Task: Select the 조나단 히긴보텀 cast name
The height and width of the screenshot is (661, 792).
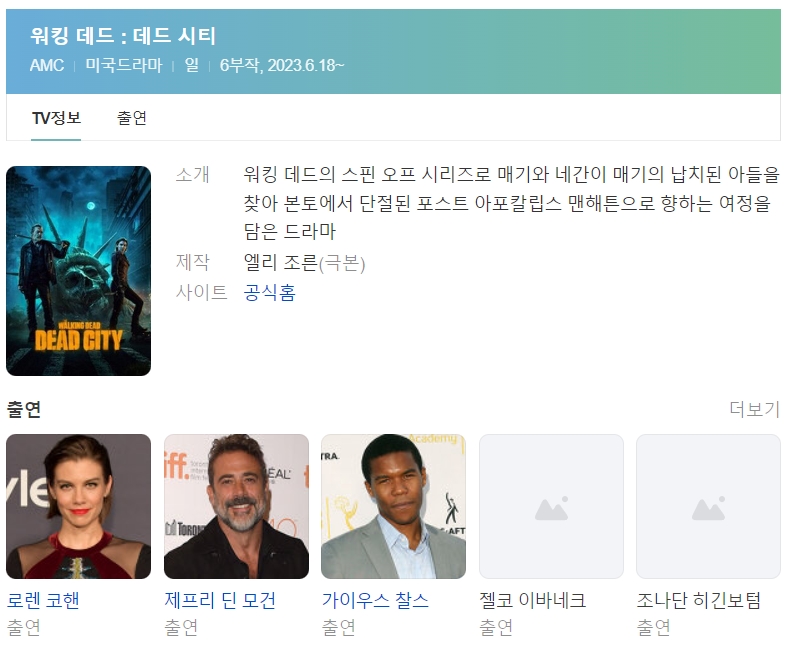Action: (x=699, y=600)
